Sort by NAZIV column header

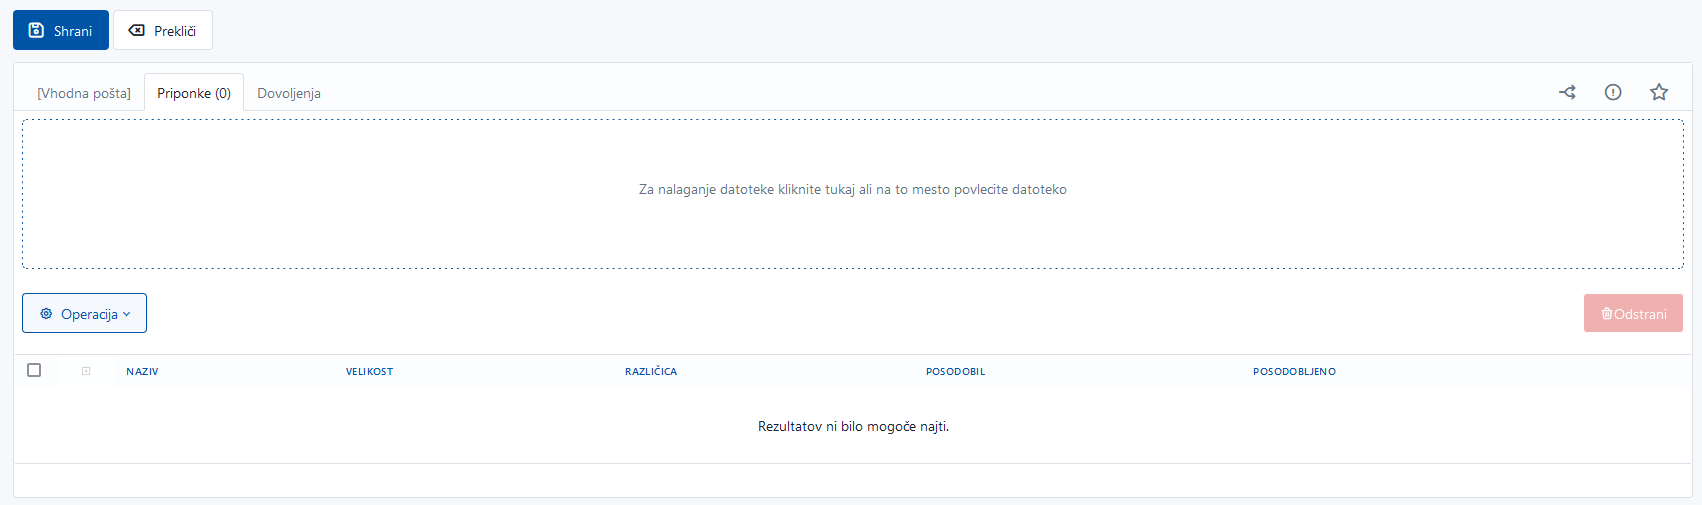click(142, 371)
